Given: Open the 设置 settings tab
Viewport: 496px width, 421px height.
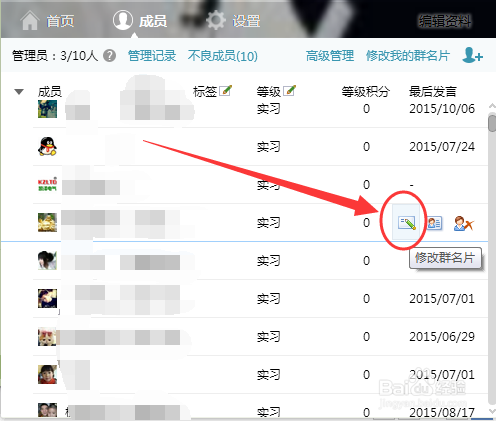Looking at the screenshot, I should click(x=233, y=21).
